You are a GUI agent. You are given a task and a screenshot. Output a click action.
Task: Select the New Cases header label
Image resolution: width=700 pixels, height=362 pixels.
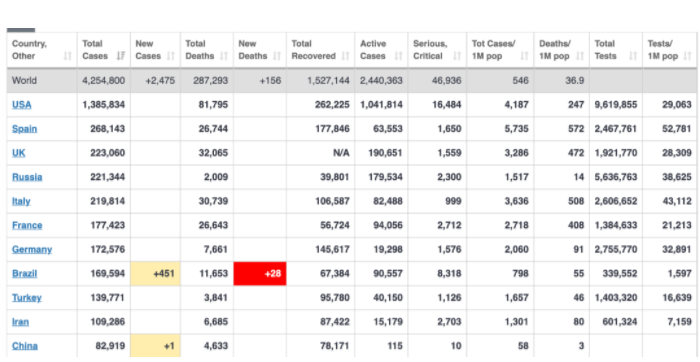(x=148, y=50)
